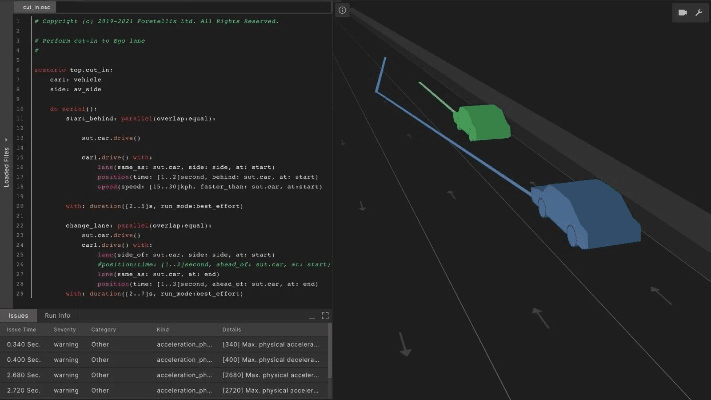Click the info icon above the 3D view

tap(342, 10)
